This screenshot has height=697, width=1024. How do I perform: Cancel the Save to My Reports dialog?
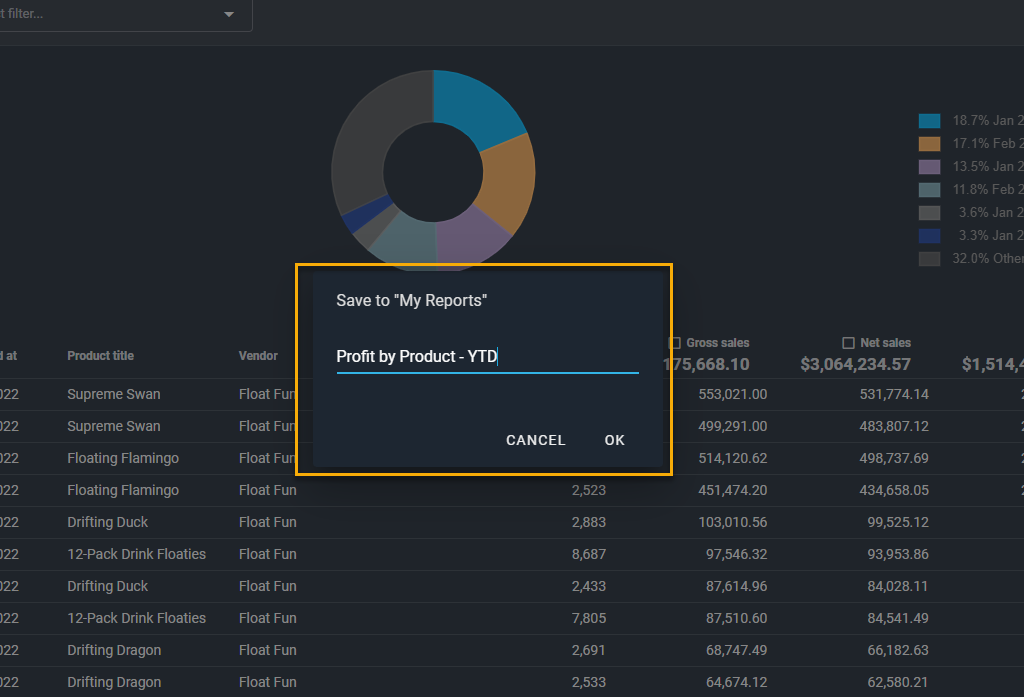pos(535,440)
